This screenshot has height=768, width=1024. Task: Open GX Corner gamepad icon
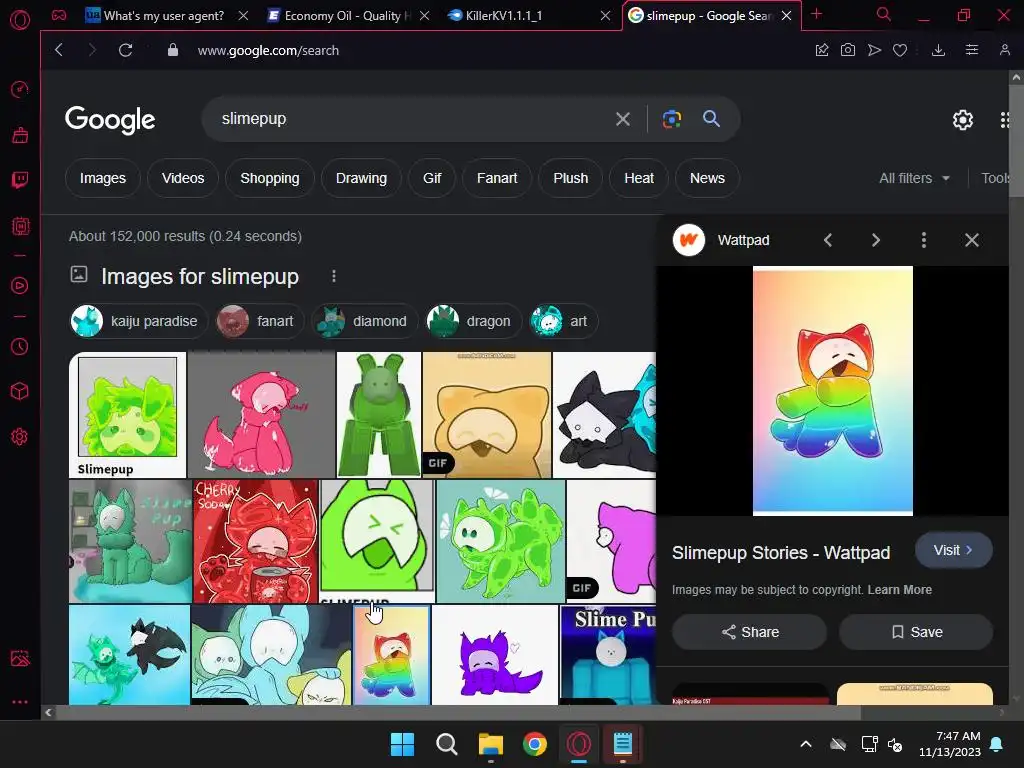click(59, 15)
